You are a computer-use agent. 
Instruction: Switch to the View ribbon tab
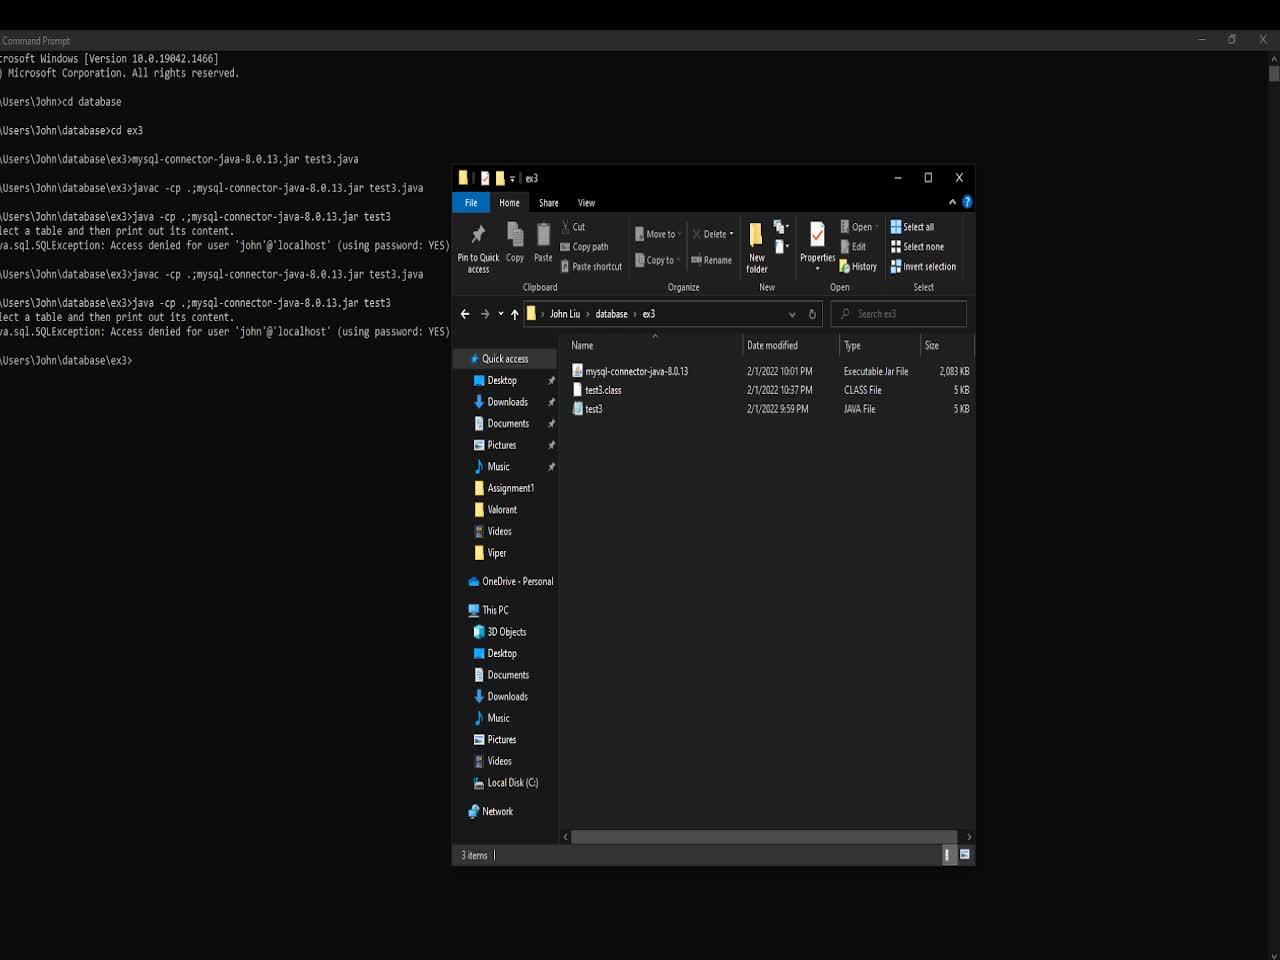pos(586,203)
